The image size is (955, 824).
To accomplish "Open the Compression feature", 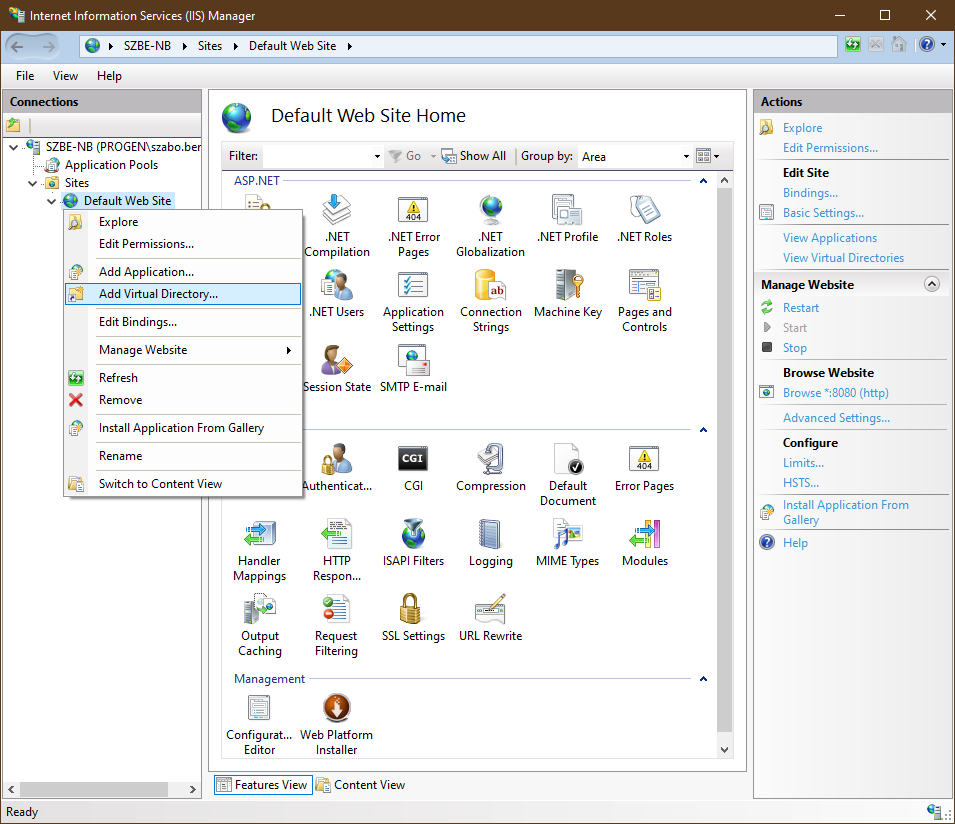I will pyautogui.click(x=490, y=468).
